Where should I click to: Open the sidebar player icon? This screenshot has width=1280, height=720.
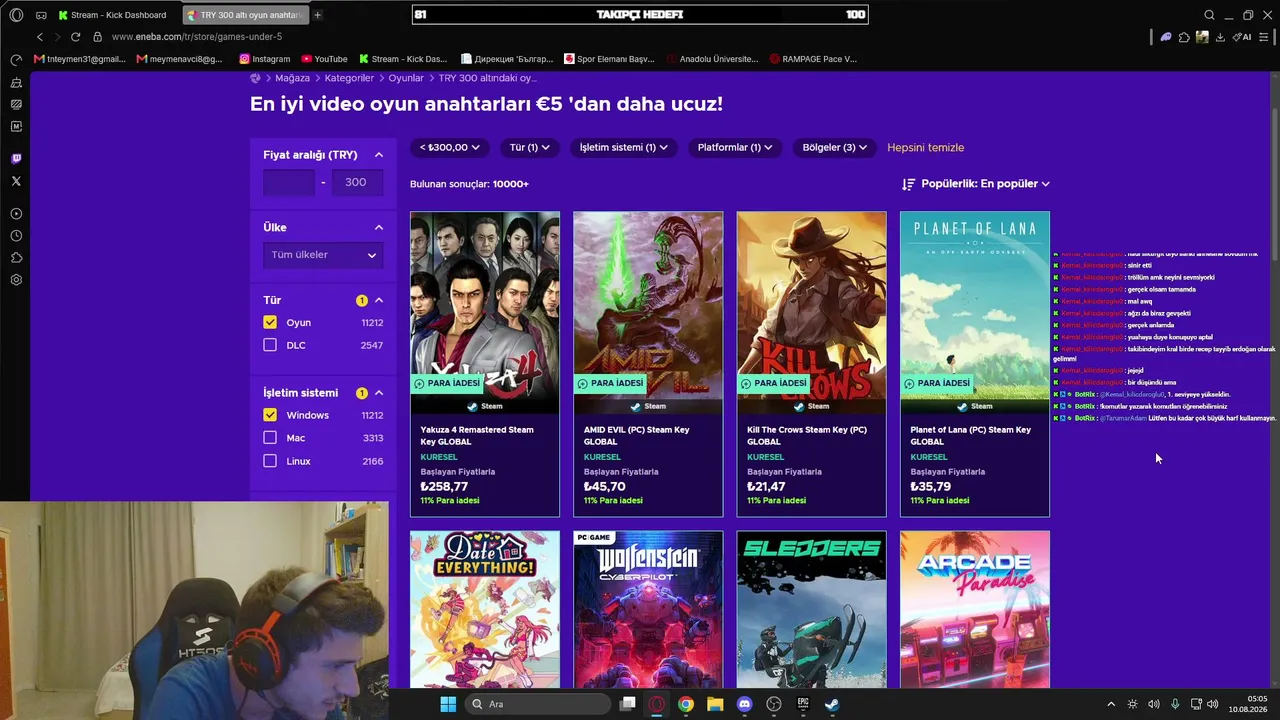point(16,213)
